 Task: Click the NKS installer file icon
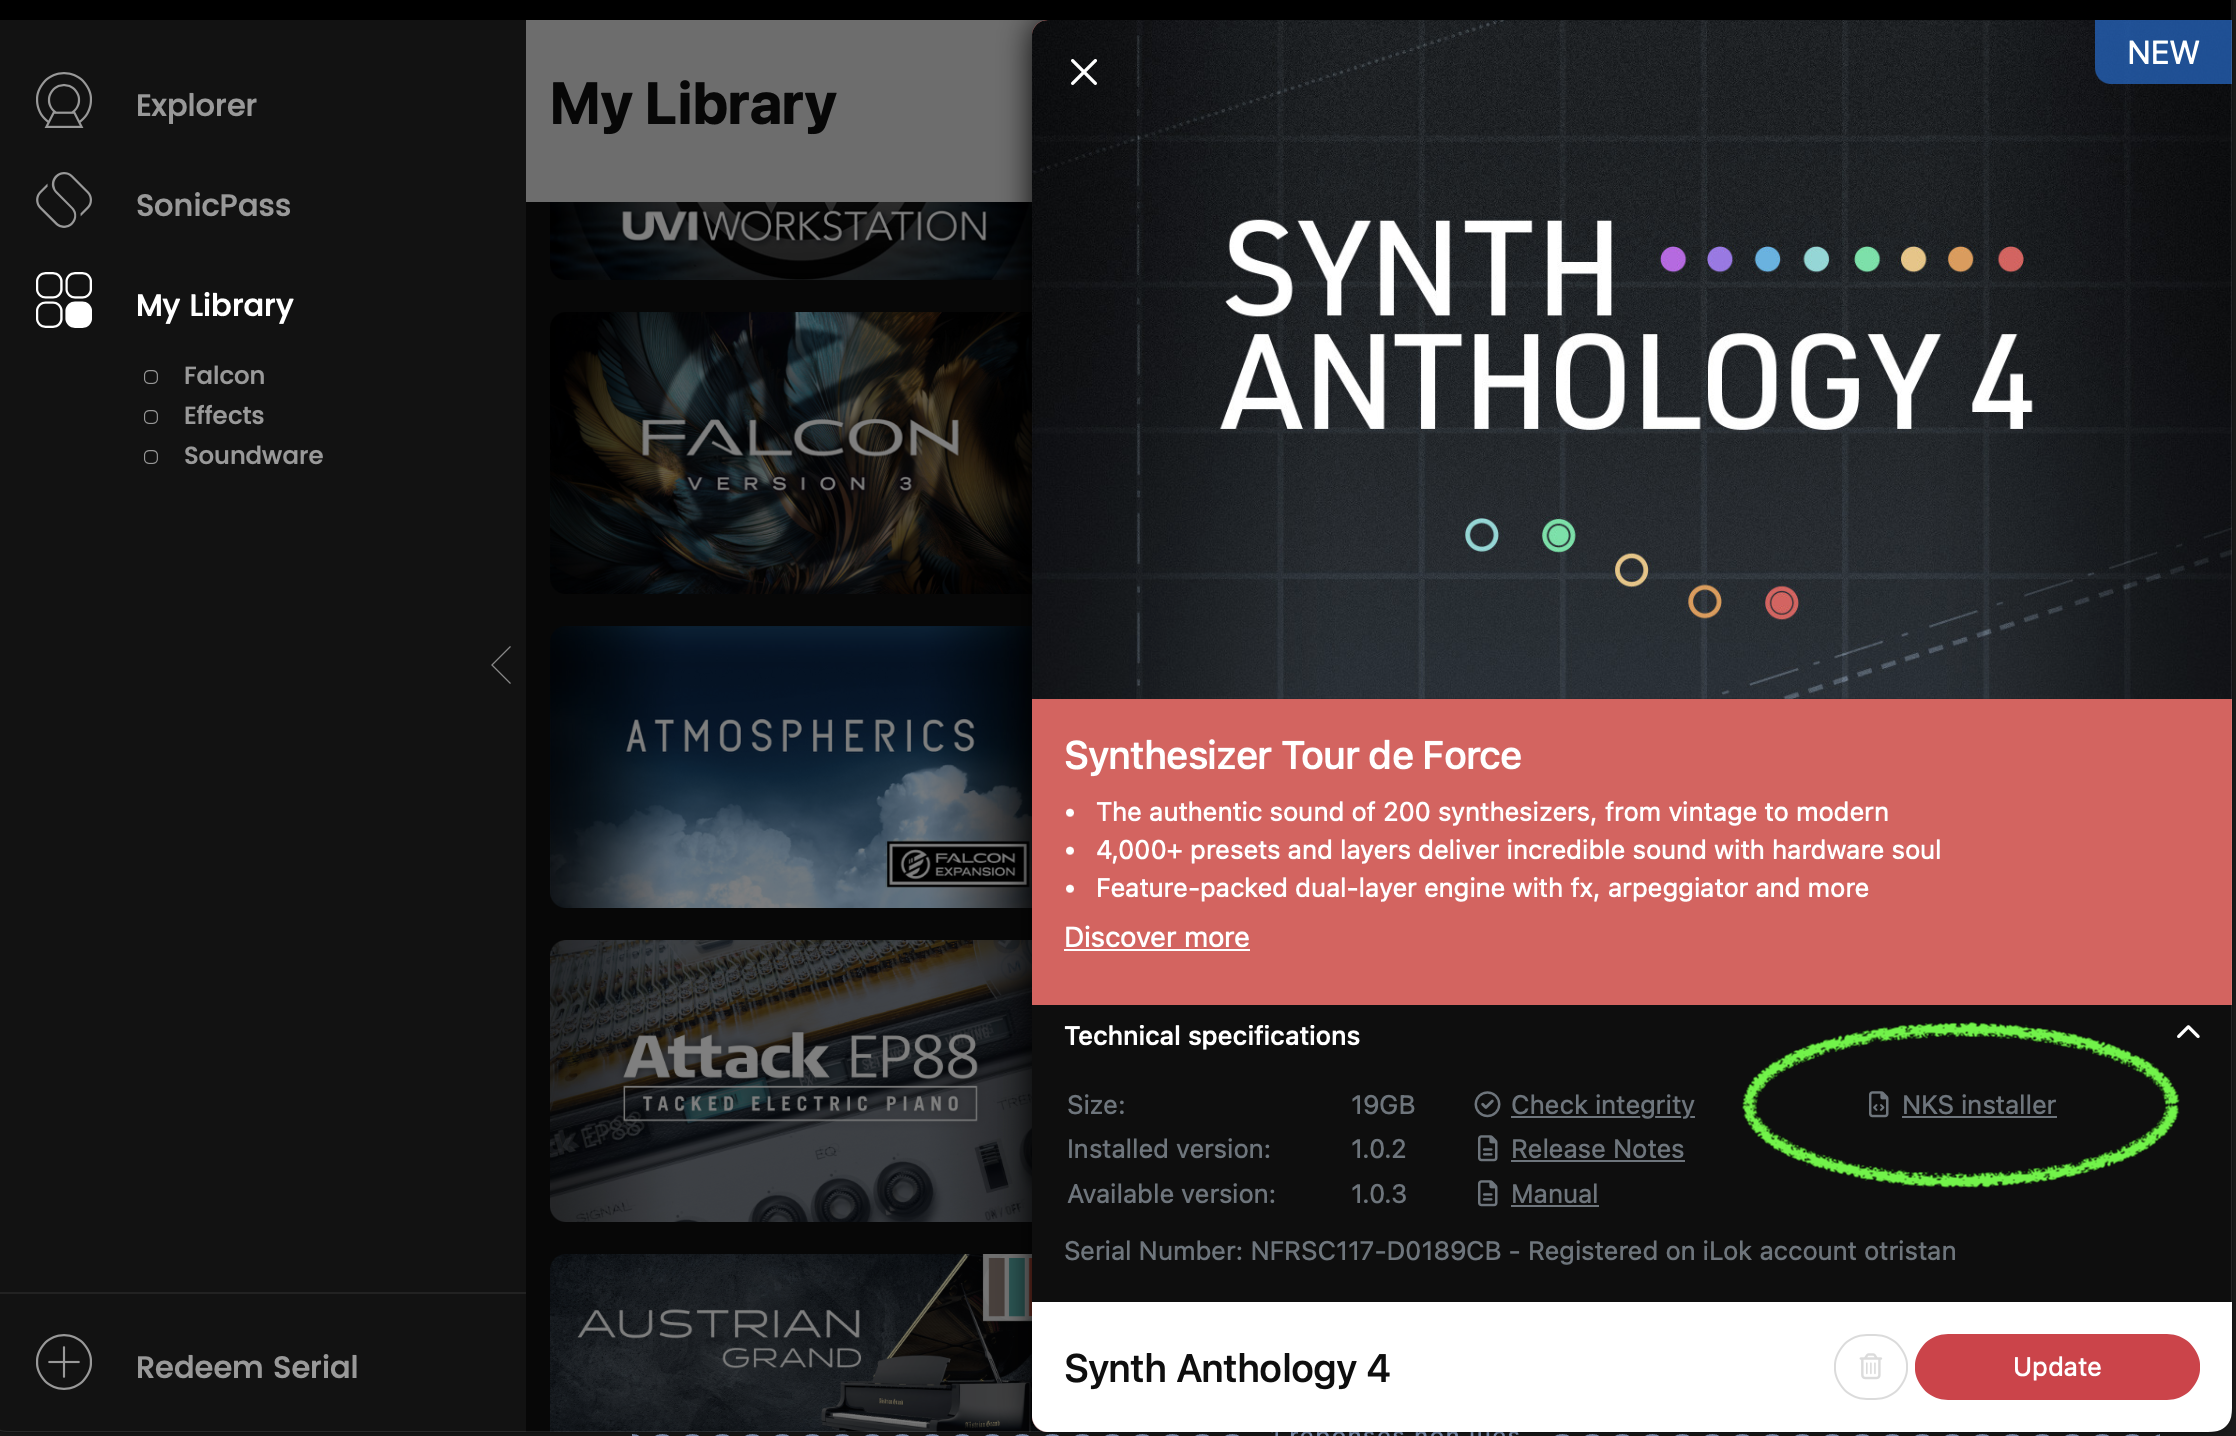(x=1879, y=1105)
